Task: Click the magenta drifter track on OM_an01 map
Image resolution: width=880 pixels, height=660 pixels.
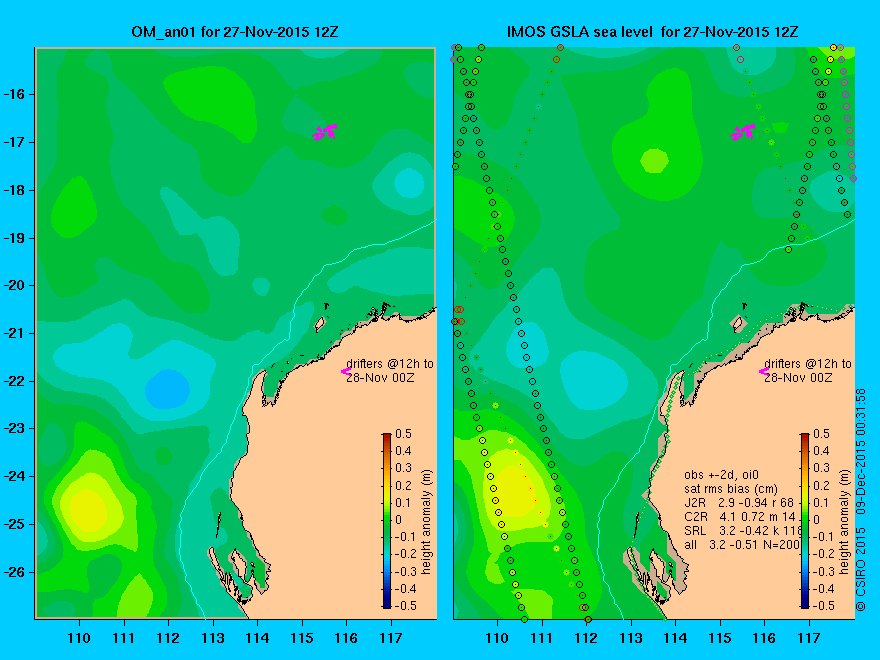Action: click(326, 132)
